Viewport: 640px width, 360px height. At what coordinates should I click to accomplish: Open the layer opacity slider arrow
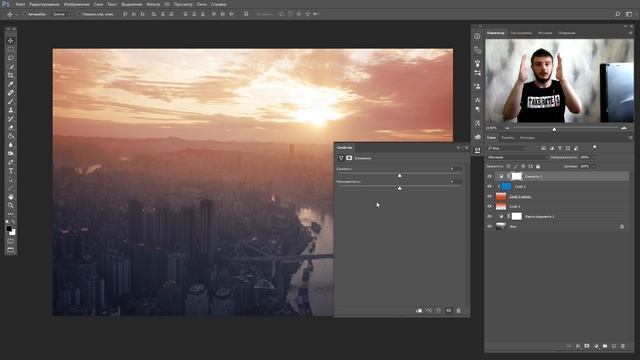click(x=593, y=157)
